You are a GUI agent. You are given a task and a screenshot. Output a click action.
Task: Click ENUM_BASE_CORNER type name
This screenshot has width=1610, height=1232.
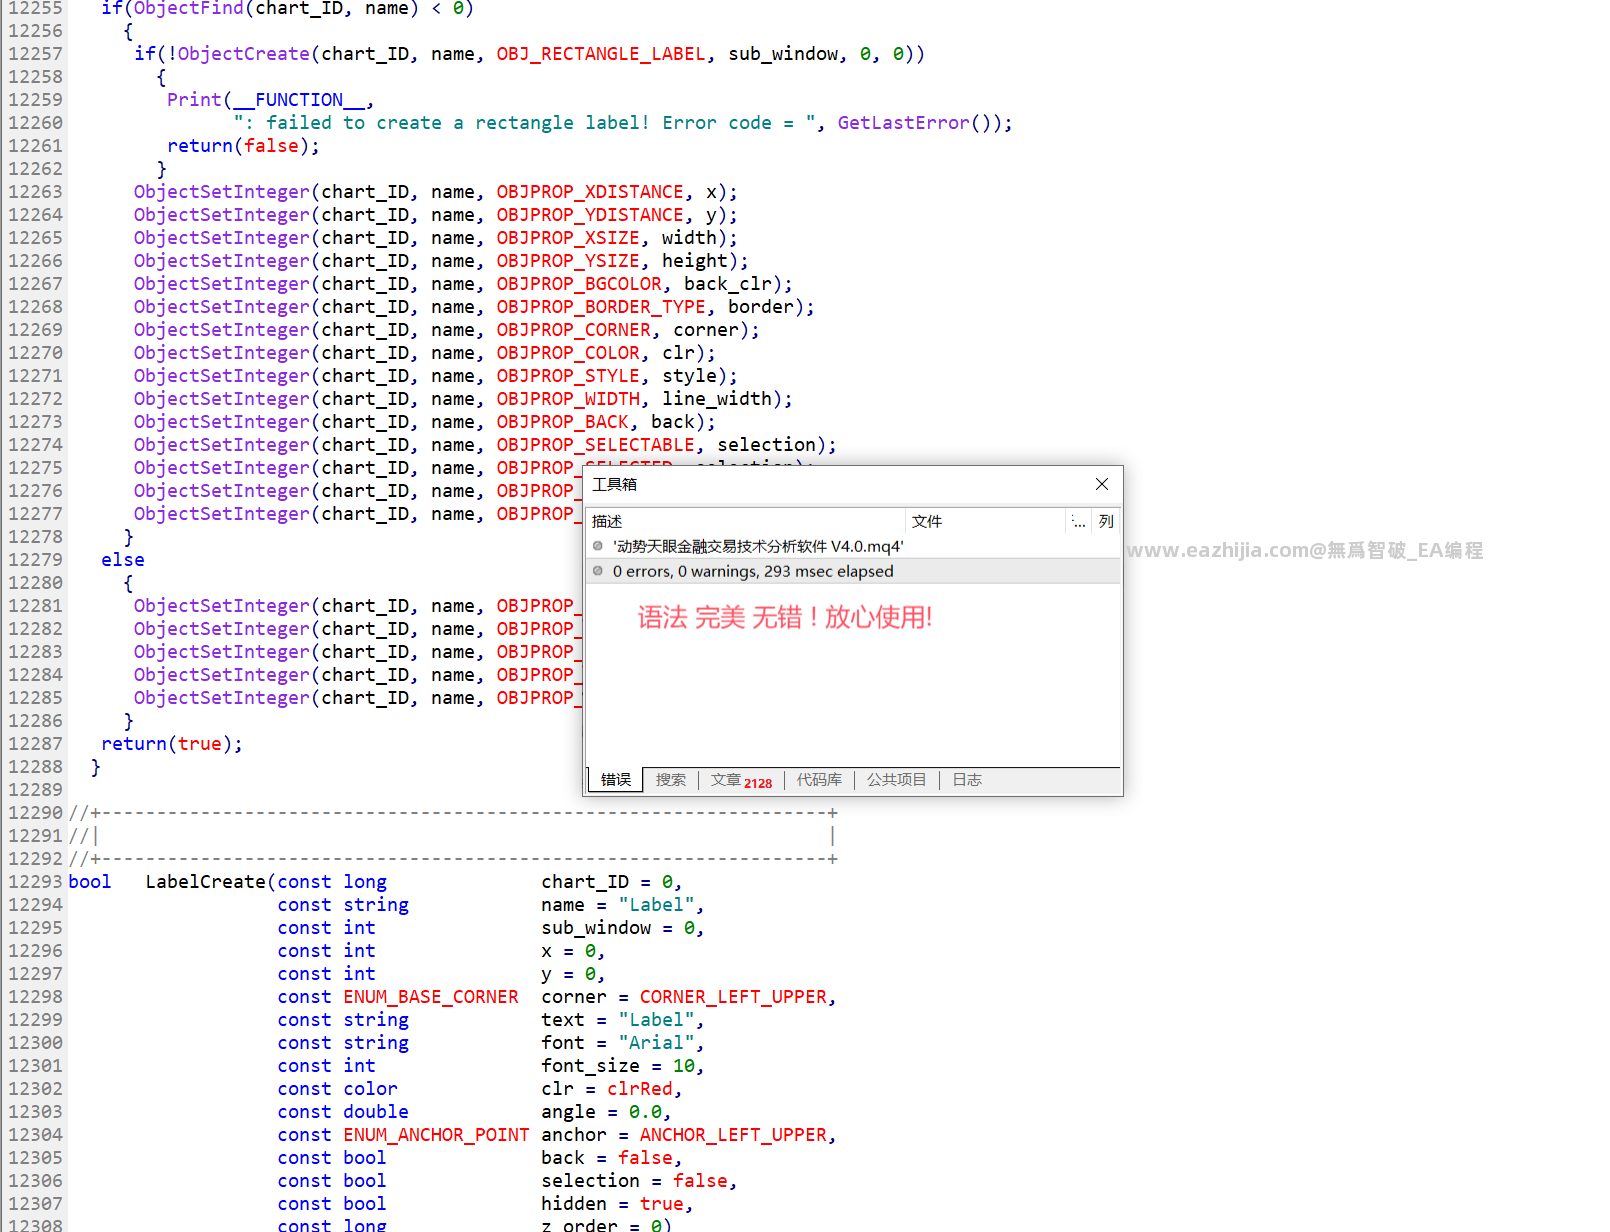pyautogui.click(x=431, y=997)
